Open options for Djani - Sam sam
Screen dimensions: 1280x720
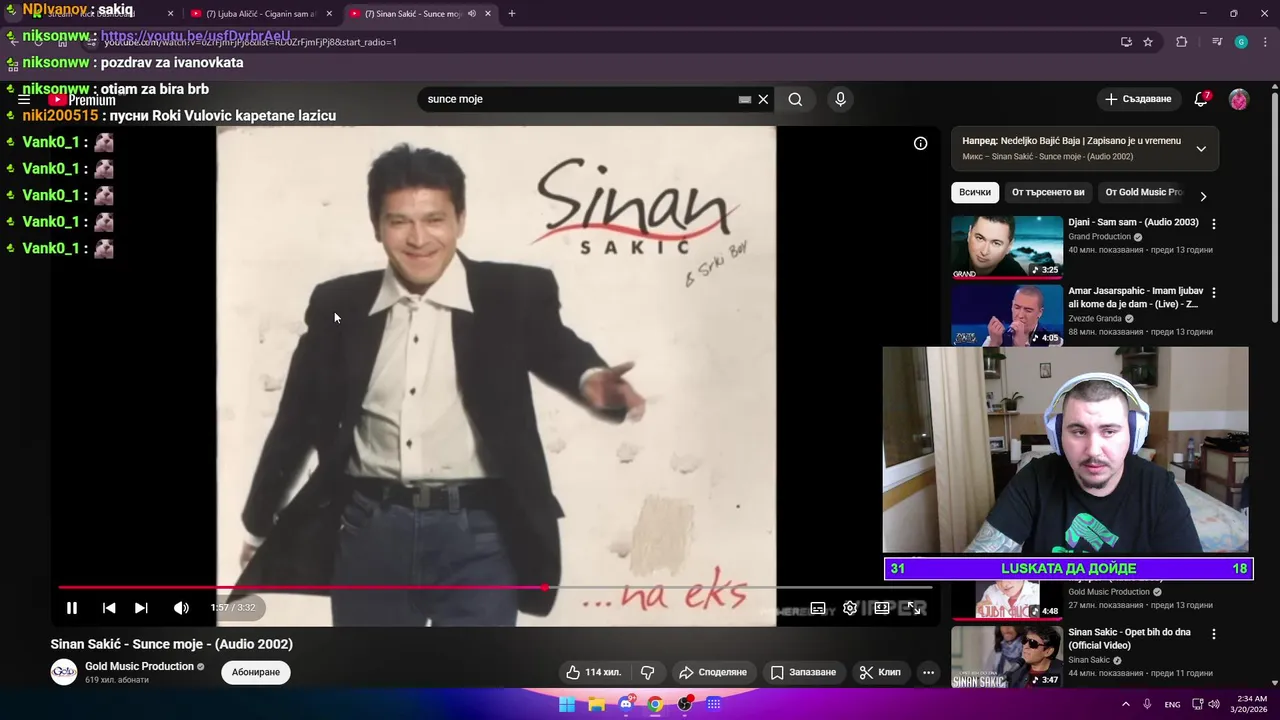coord(1214,224)
